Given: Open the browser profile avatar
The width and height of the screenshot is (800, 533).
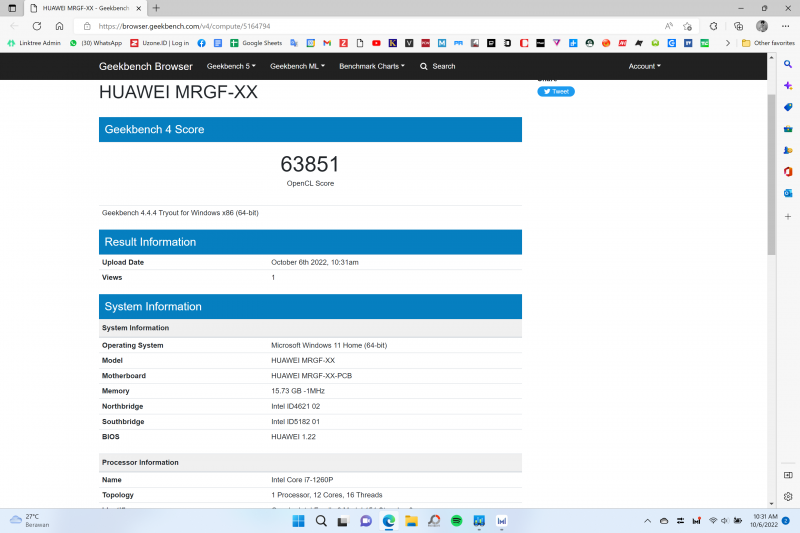Looking at the screenshot, I should point(762,26).
